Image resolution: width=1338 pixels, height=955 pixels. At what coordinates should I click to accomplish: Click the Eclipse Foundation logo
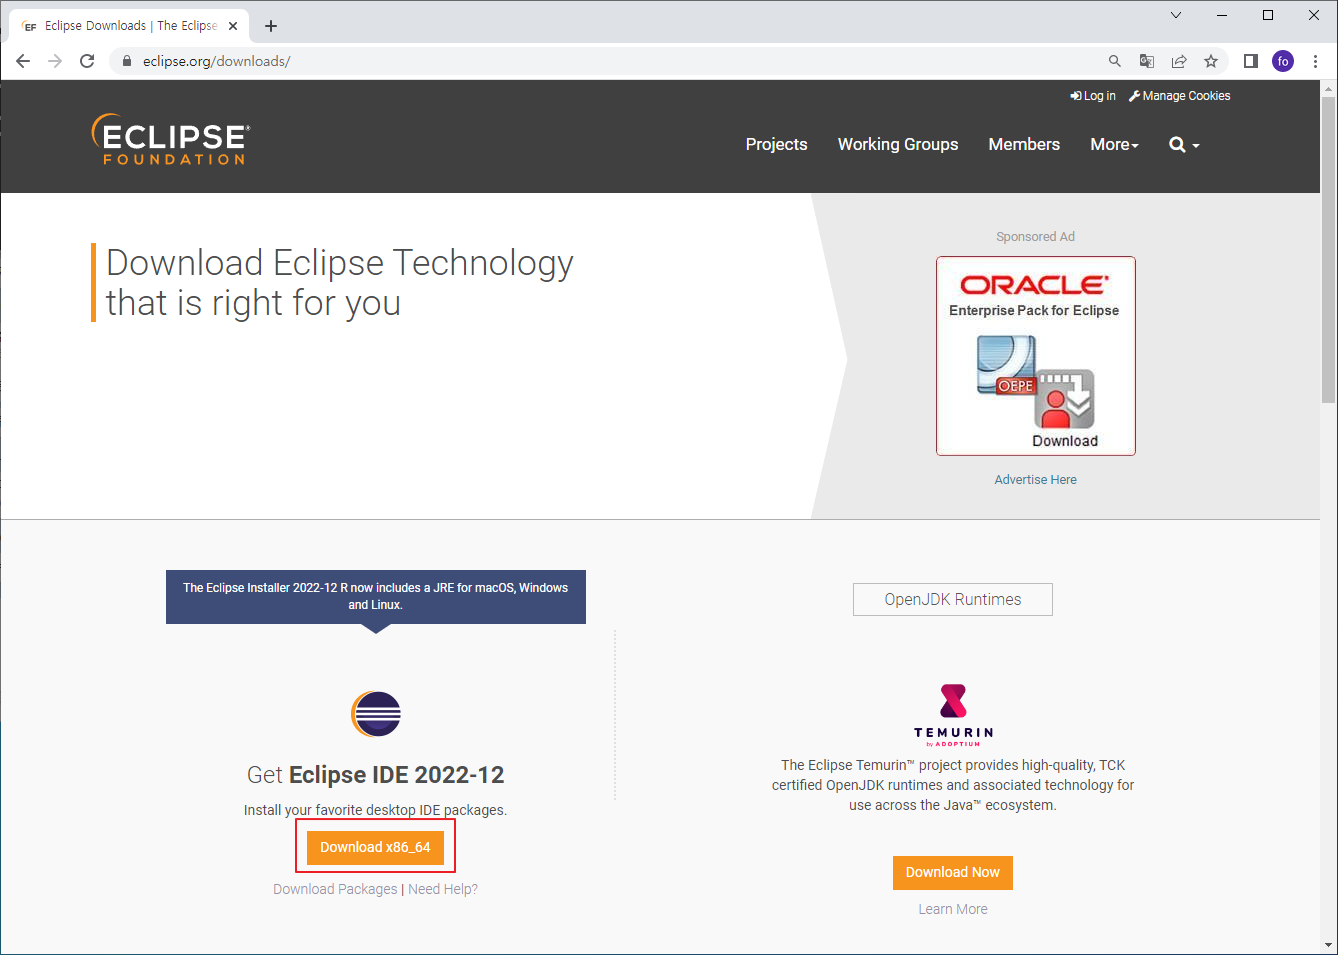[x=171, y=139]
